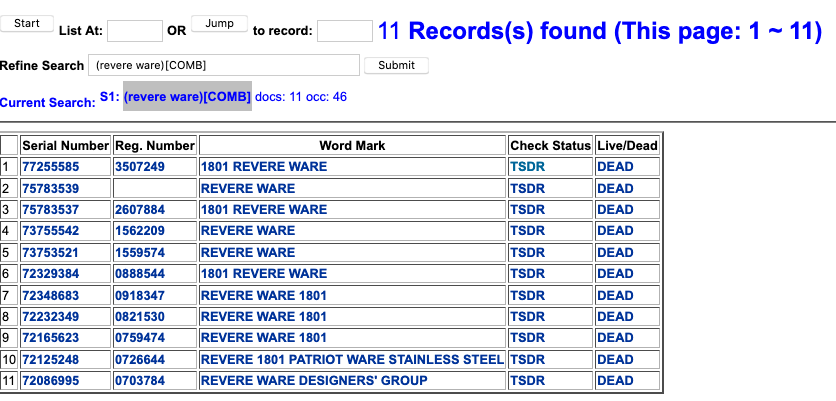This screenshot has width=836, height=401.
Task: Click DEAD status in row 1
Action: pyautogui.click(x=615, y=167)
